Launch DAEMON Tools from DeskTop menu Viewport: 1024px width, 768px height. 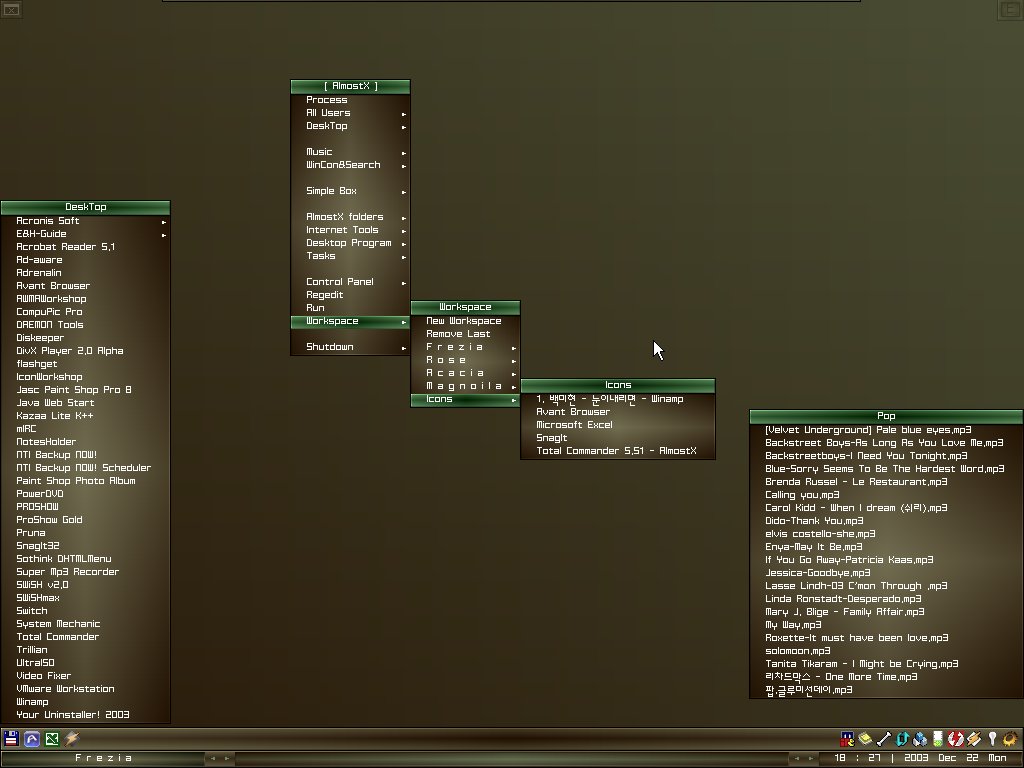(50, 325)
